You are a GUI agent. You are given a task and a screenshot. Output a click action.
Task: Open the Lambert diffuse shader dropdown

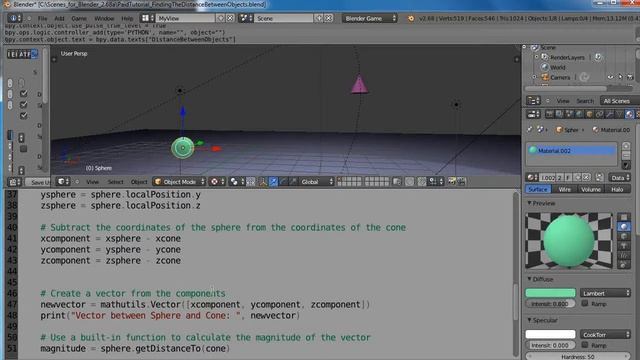coord(605,293)
